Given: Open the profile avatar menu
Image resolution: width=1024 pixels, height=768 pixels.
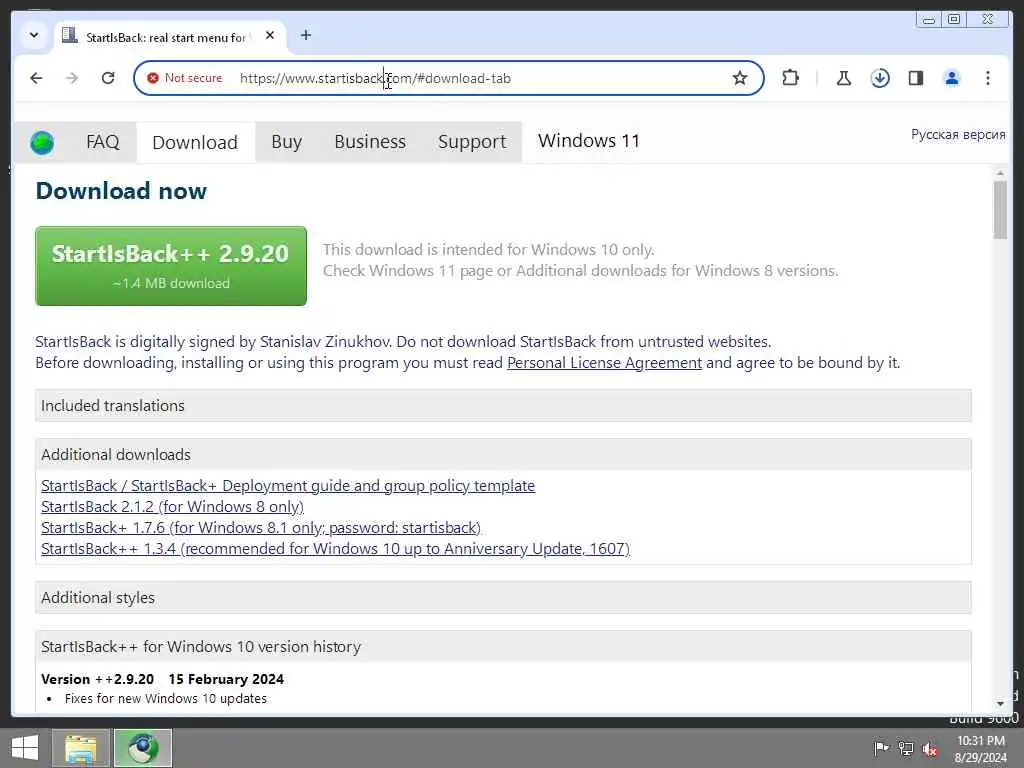Looking at the screenshot, I should tap(952, 78).
